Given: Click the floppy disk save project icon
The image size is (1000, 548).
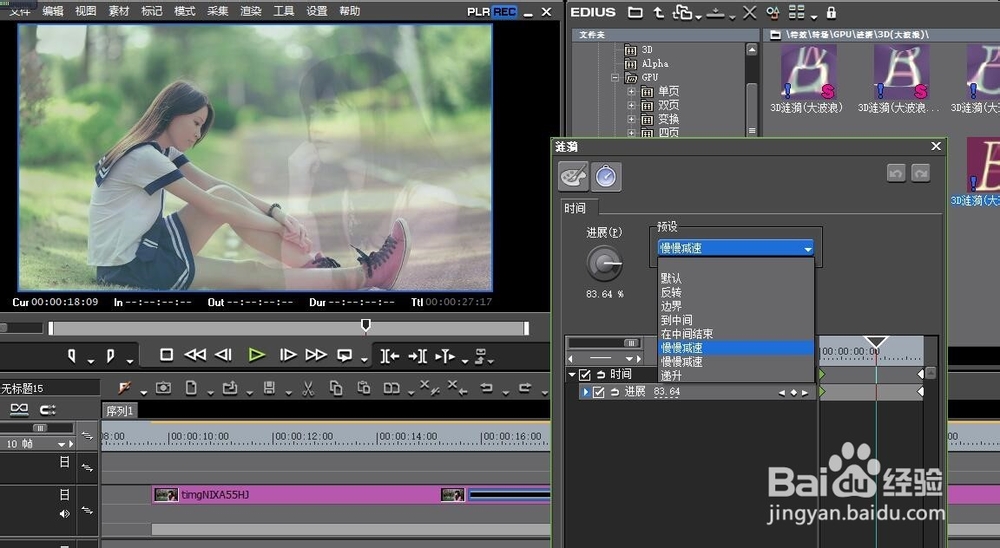Looking at the screenshot, I should click(x=269, y=388).
